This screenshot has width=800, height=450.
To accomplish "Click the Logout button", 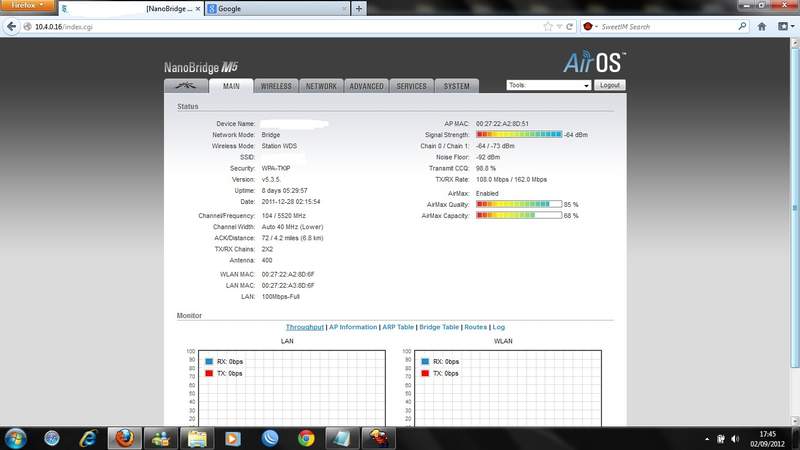I will tap(610, 85).
